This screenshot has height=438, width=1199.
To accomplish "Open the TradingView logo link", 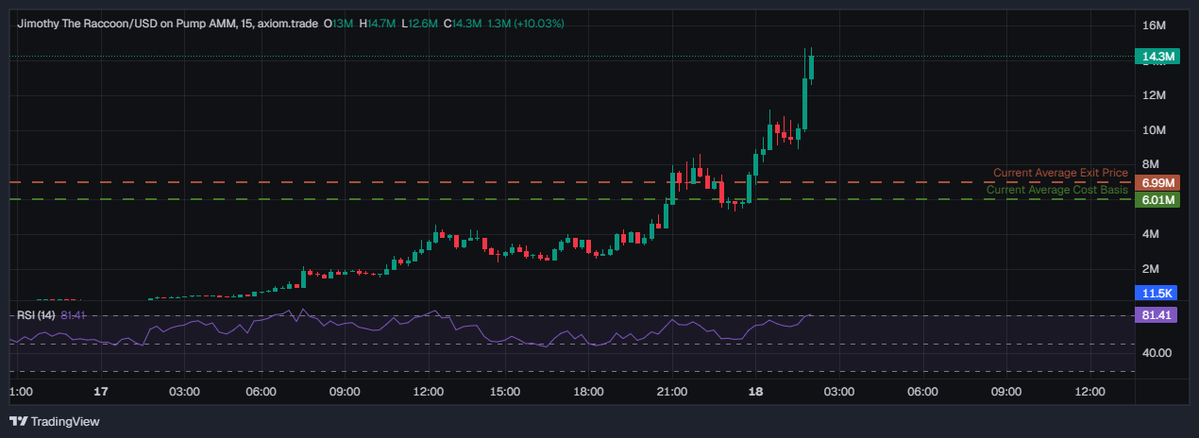I will (54, 421).
